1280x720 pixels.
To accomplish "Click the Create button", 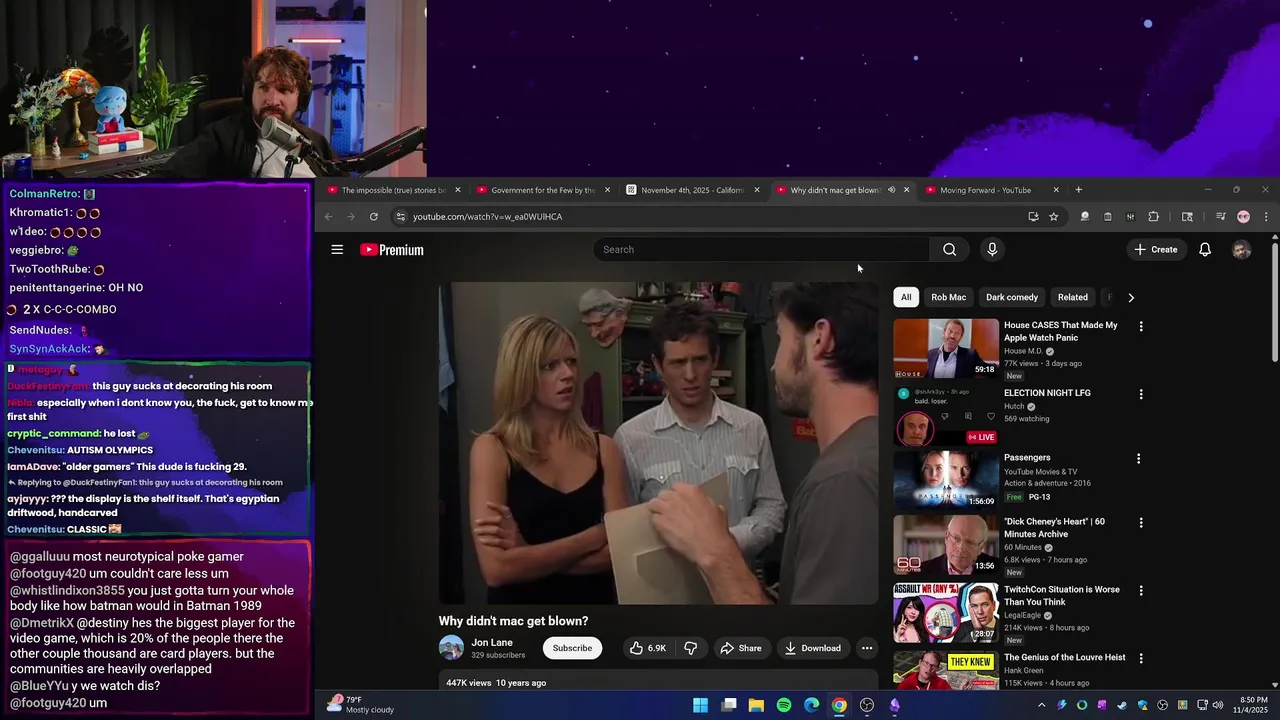I will coord(1155,250).
